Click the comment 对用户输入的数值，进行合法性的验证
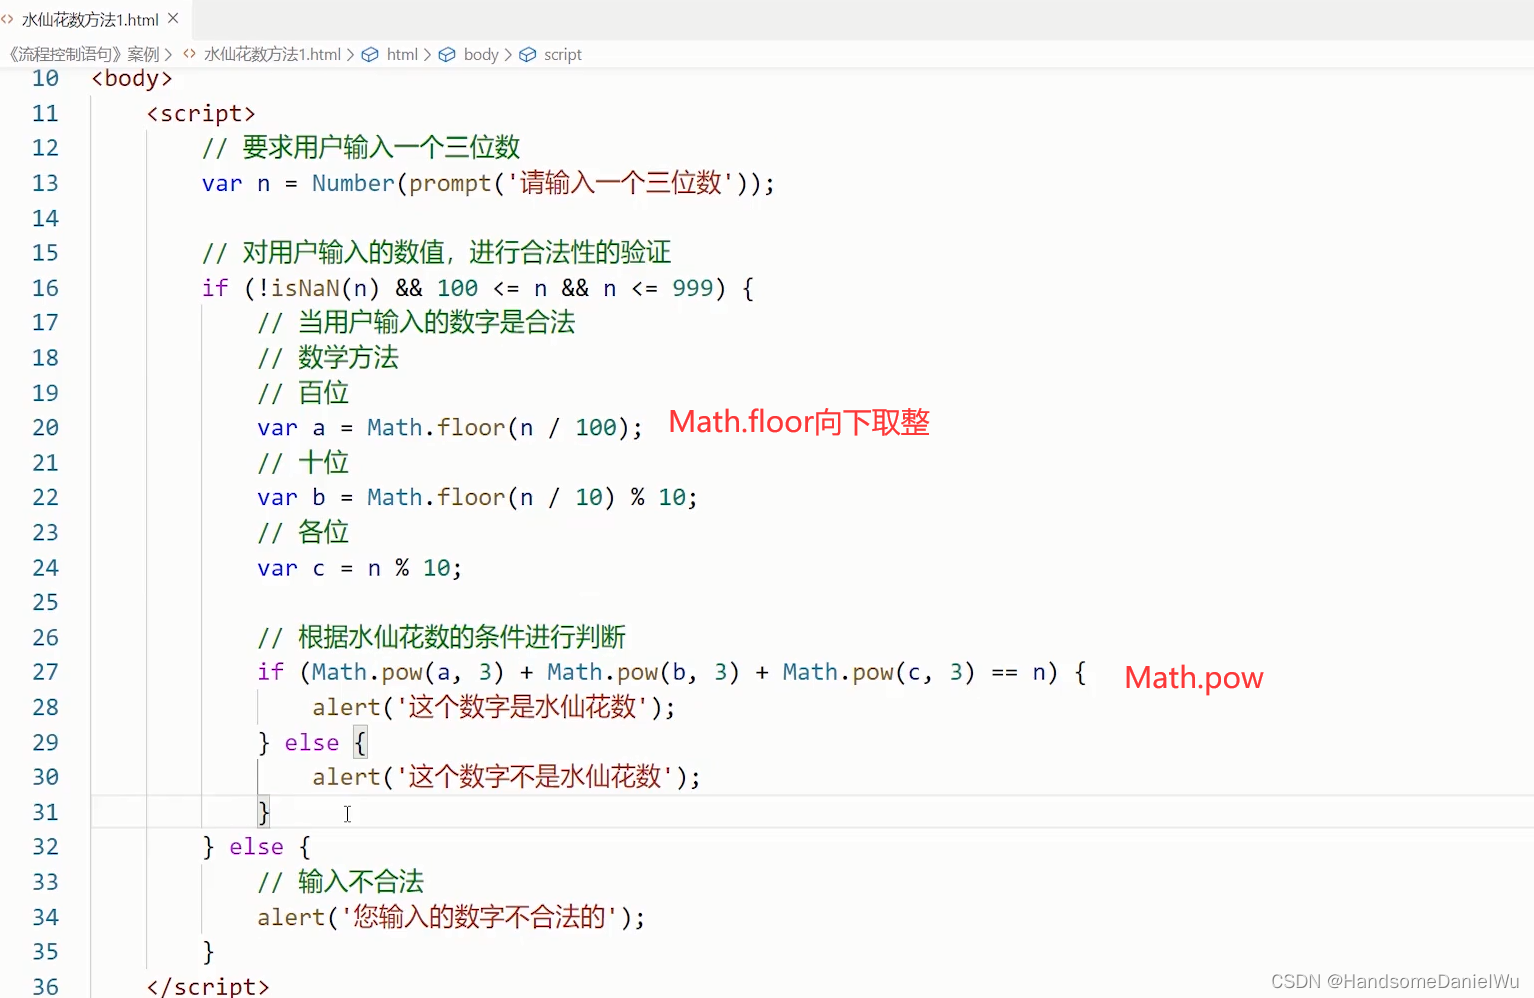The width and height of the screenshot is (1534, 998). (436, 253)
